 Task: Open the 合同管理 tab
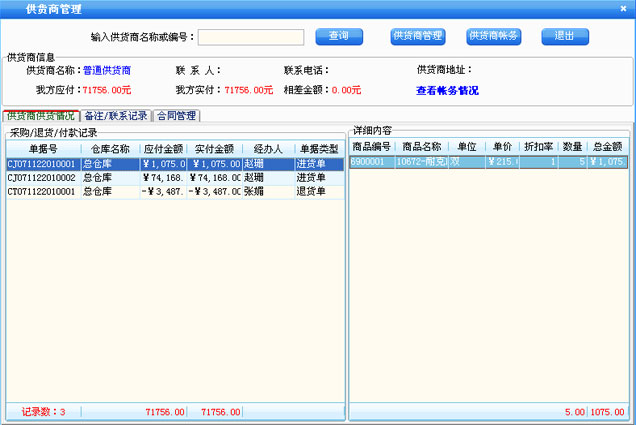[176, 116]
